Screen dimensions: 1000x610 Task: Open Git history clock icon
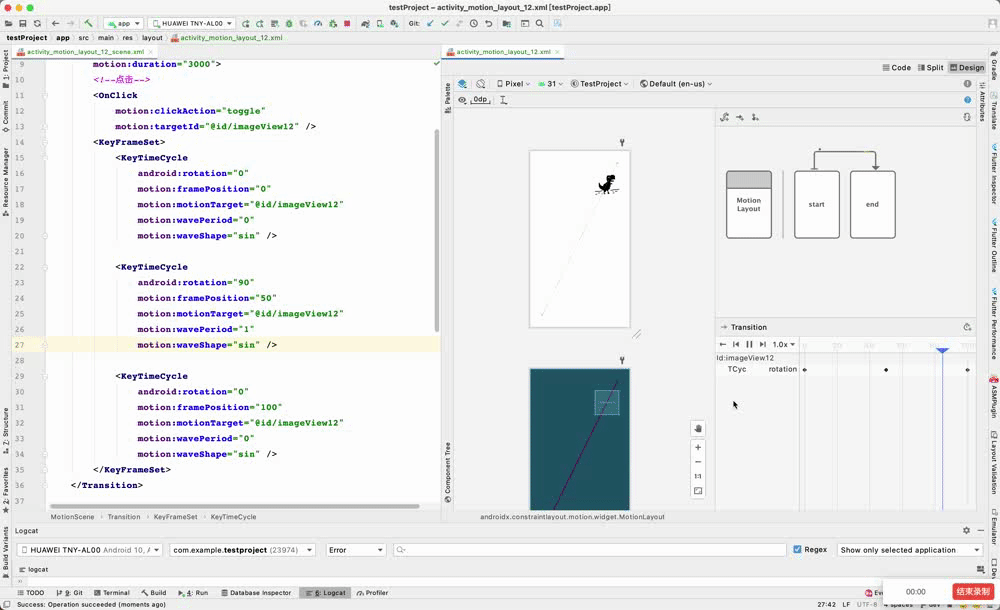[474, 24]
